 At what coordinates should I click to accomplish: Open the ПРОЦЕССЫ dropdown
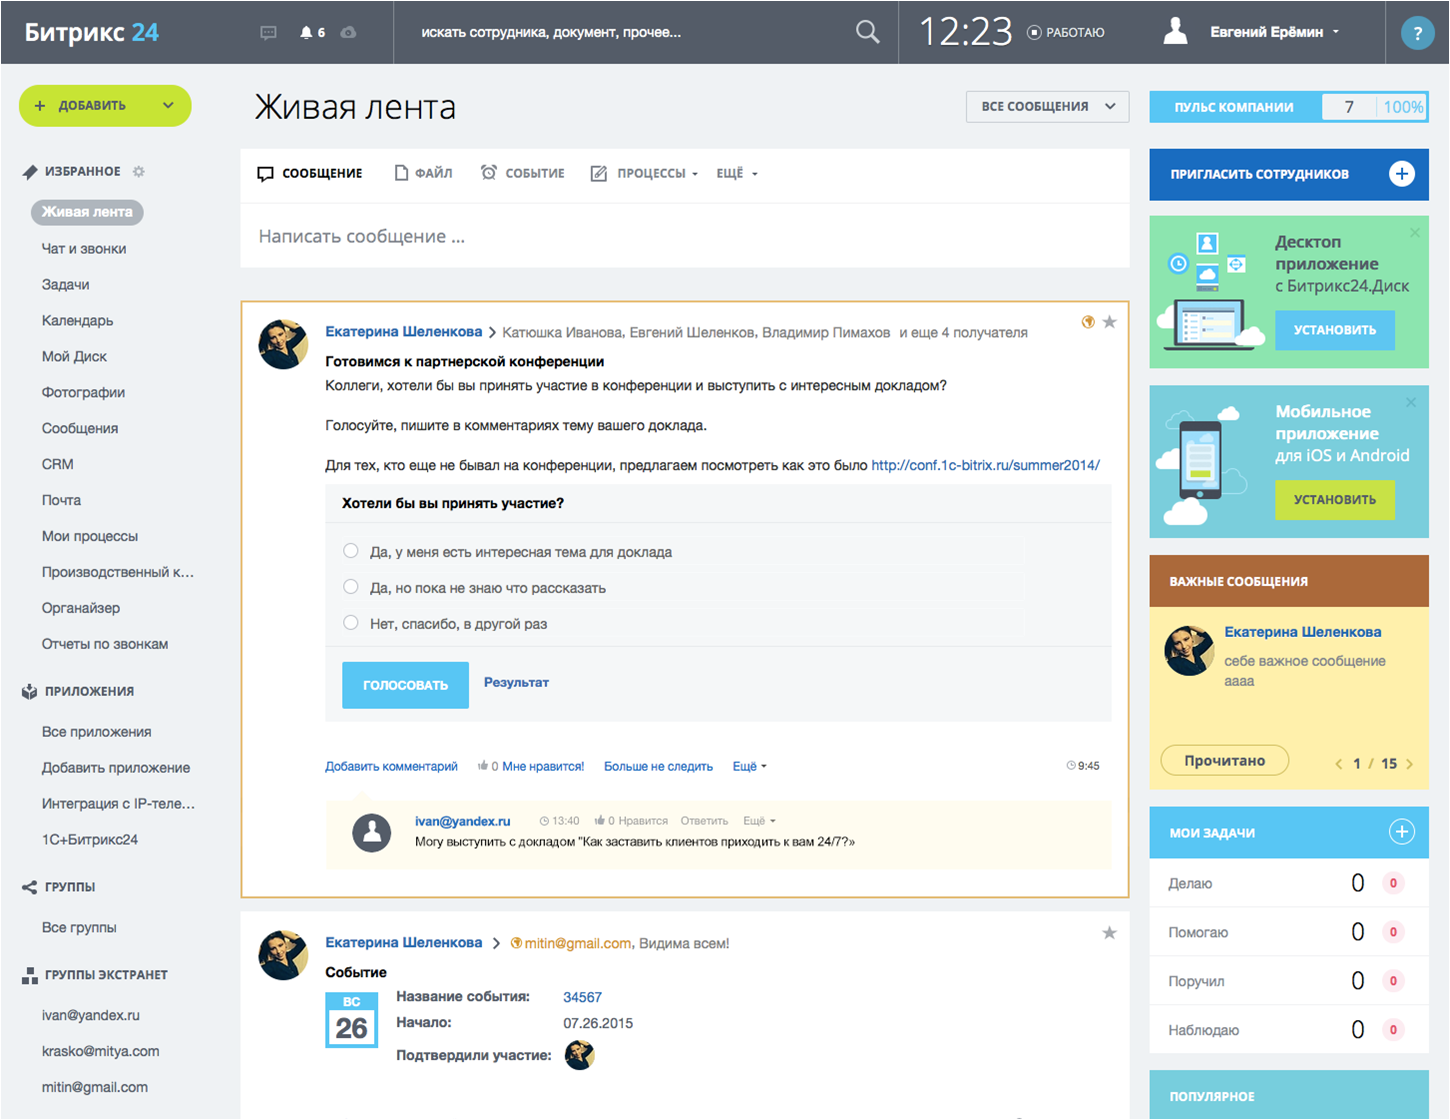645,173
